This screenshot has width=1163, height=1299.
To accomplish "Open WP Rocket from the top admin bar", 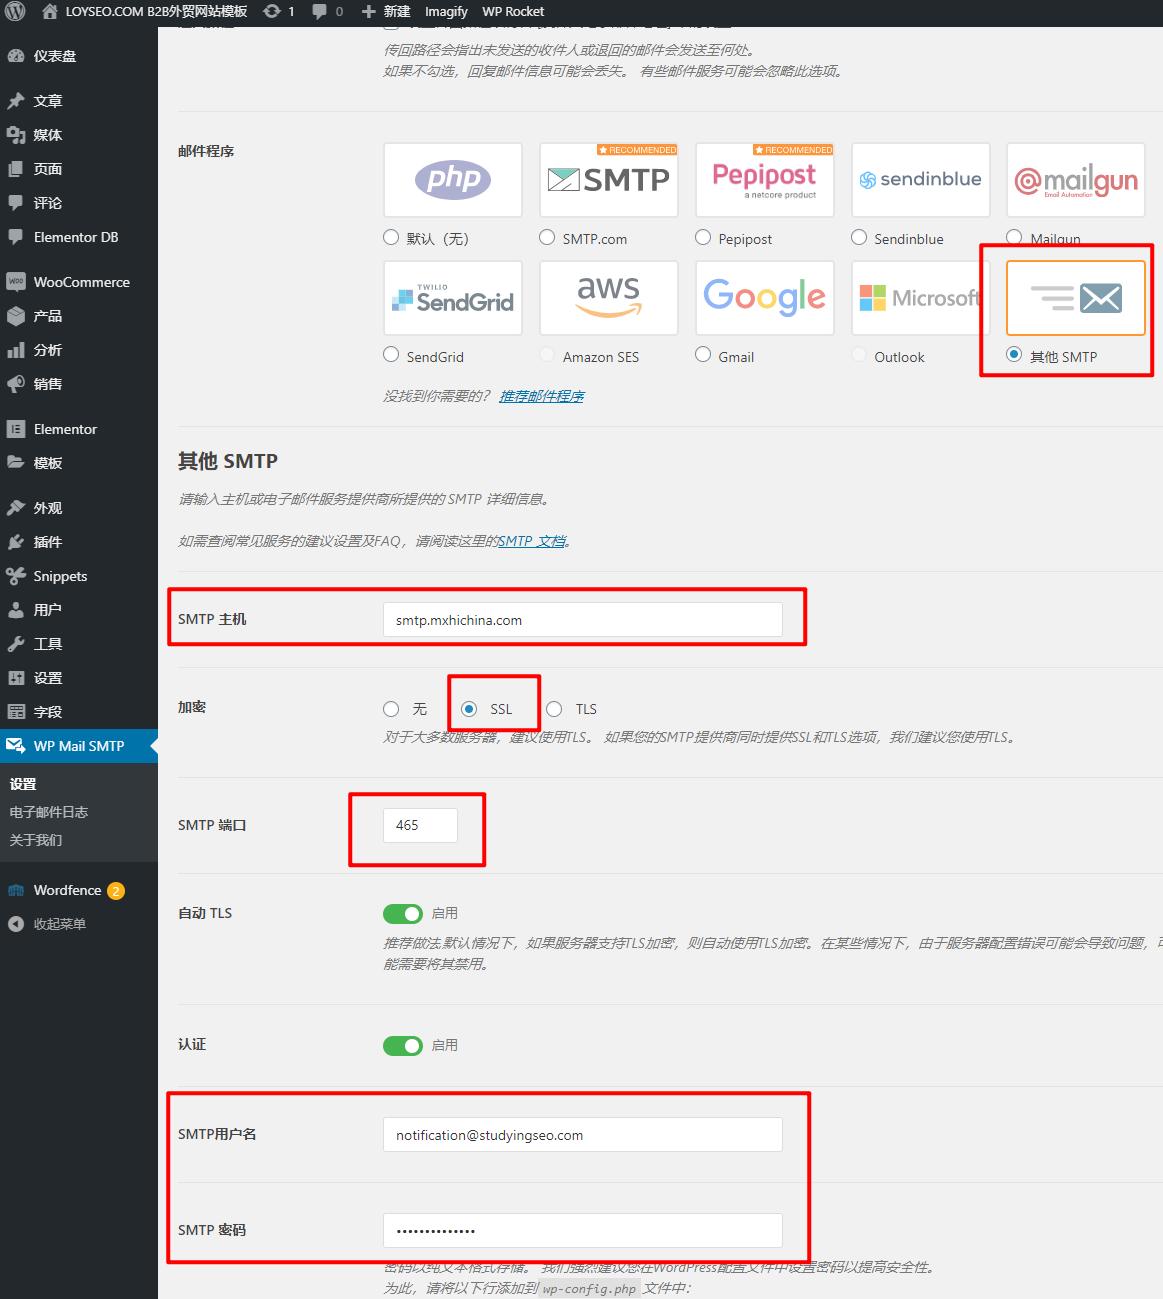I will [513, 11].
